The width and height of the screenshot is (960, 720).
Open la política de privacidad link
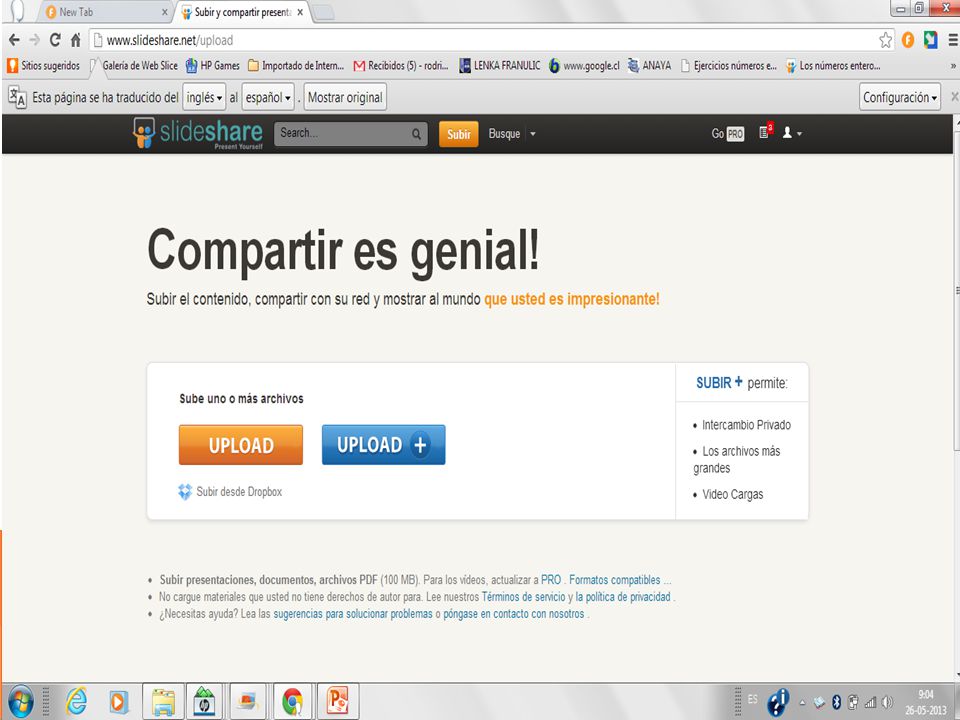coord(623,596)
